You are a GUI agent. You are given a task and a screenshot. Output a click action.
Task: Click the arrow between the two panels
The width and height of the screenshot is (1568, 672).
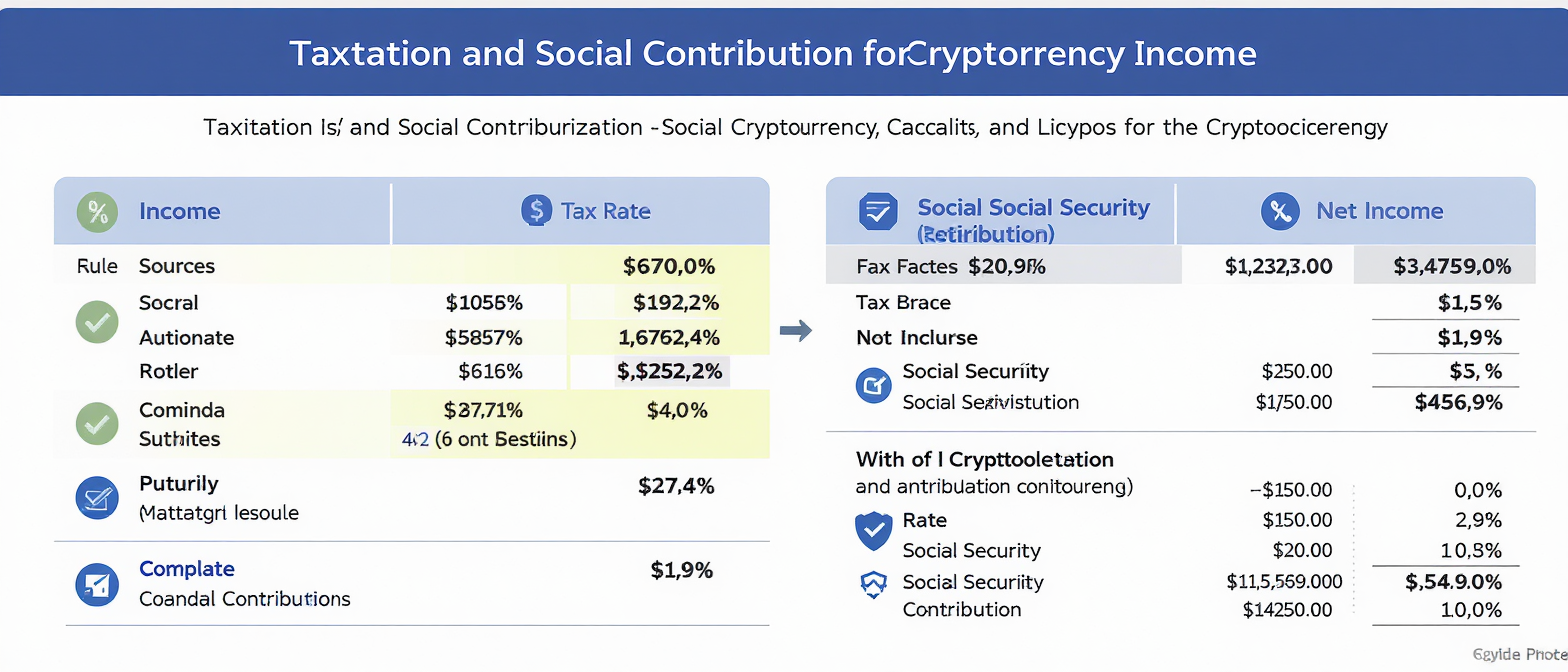click(794, 332)
